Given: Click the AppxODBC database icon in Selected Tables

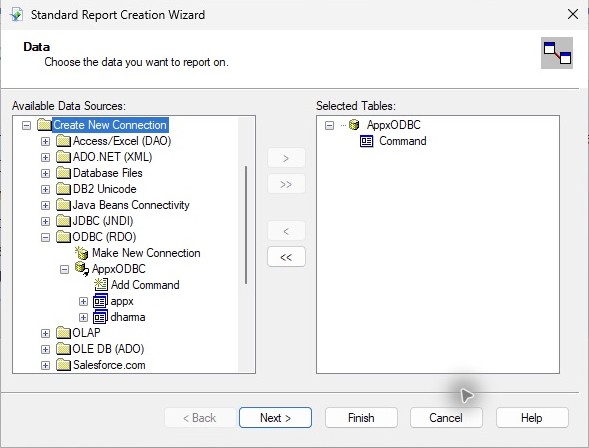Looking at the screenshot, I should pyautogui.click(x=354, y=125).
